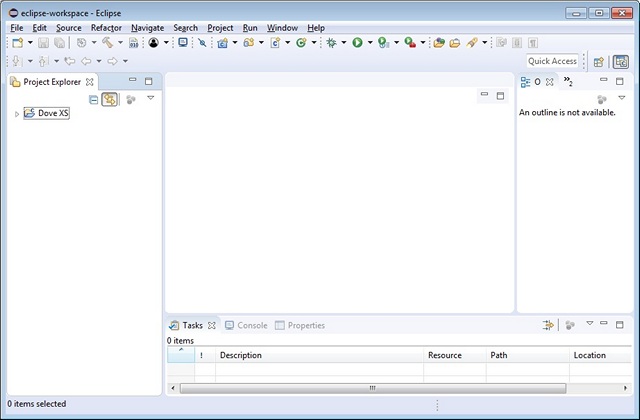Click the Next Annotation icon

point(16,61)
